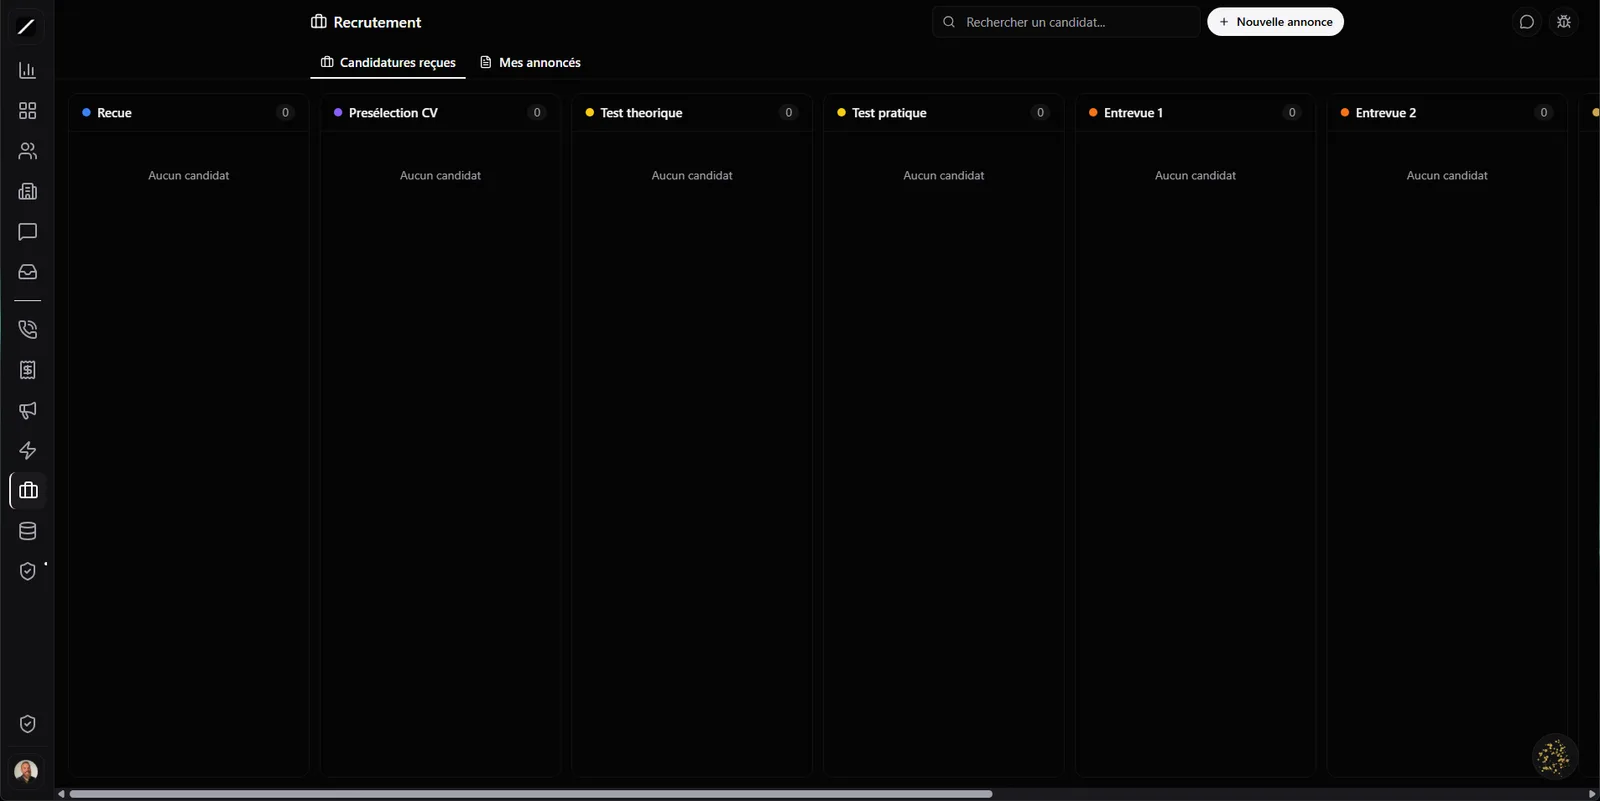Switch to Mes annonces tab

[x=530, y=62]
